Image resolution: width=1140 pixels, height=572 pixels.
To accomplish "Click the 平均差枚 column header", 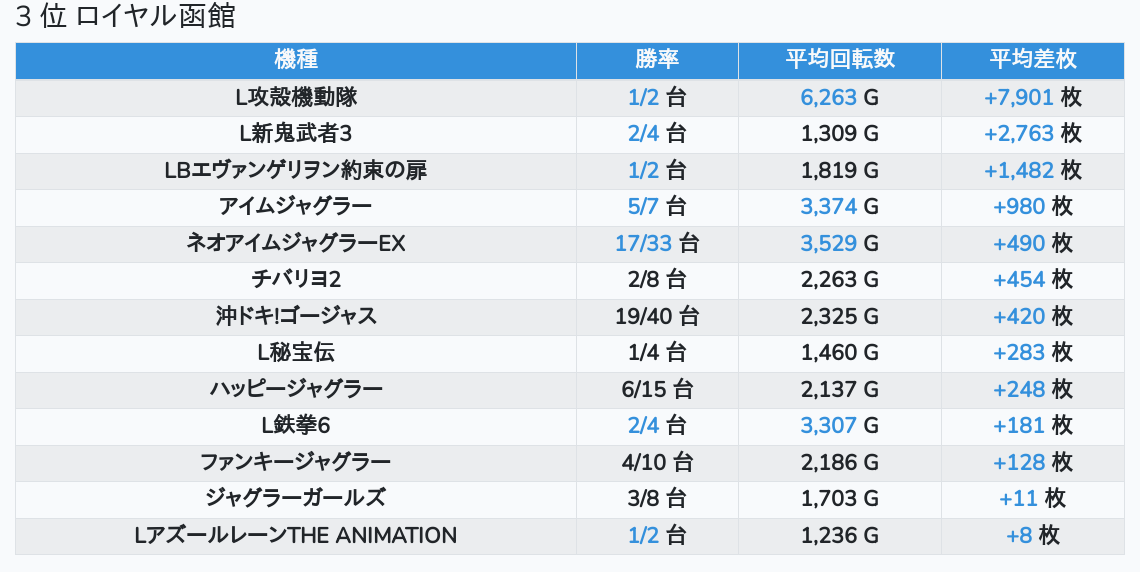I will point(1032,60).
